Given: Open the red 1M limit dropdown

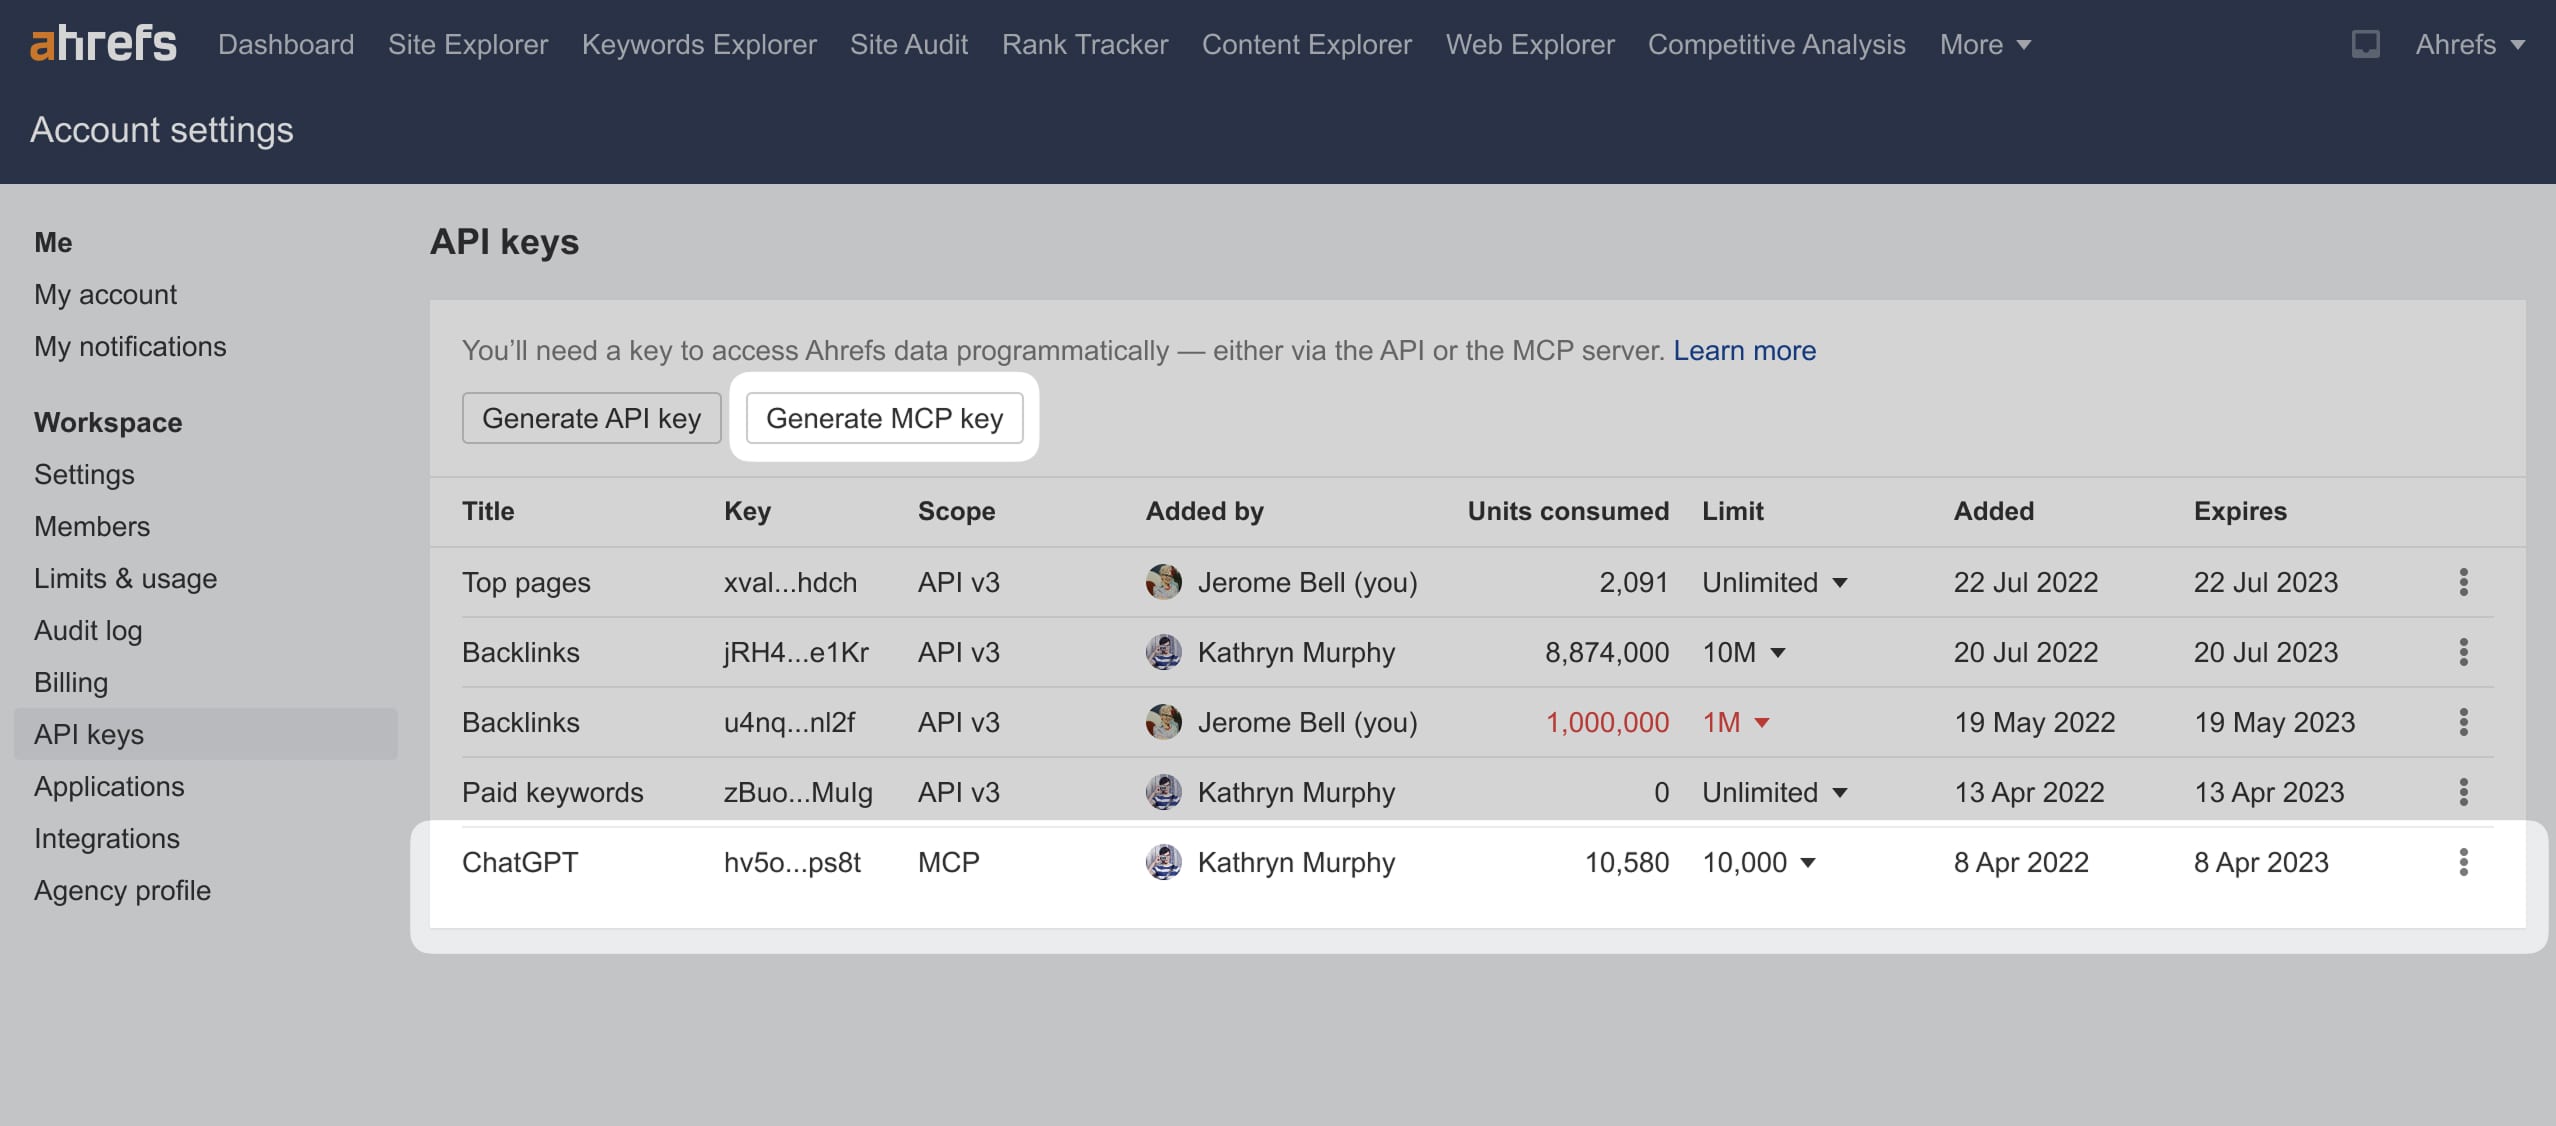Looking at the screenshot, I should tap(1736, 722).
